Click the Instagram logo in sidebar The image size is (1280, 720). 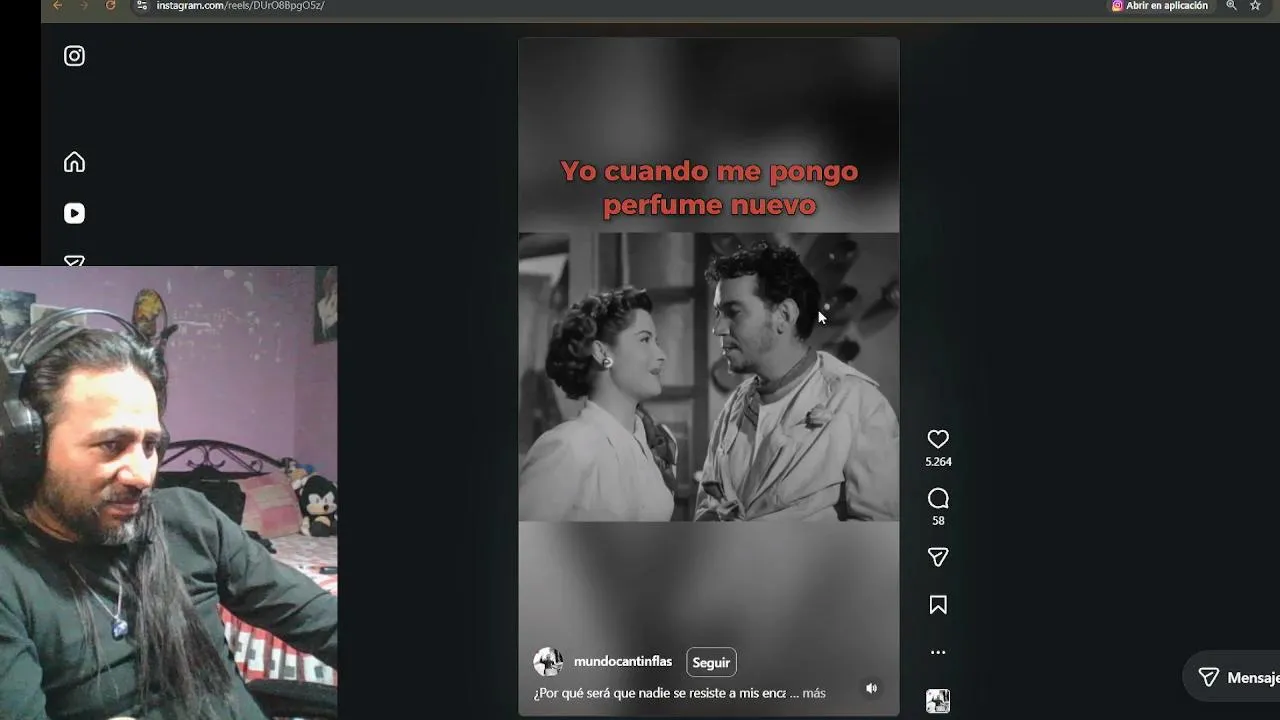coord(74,56)
